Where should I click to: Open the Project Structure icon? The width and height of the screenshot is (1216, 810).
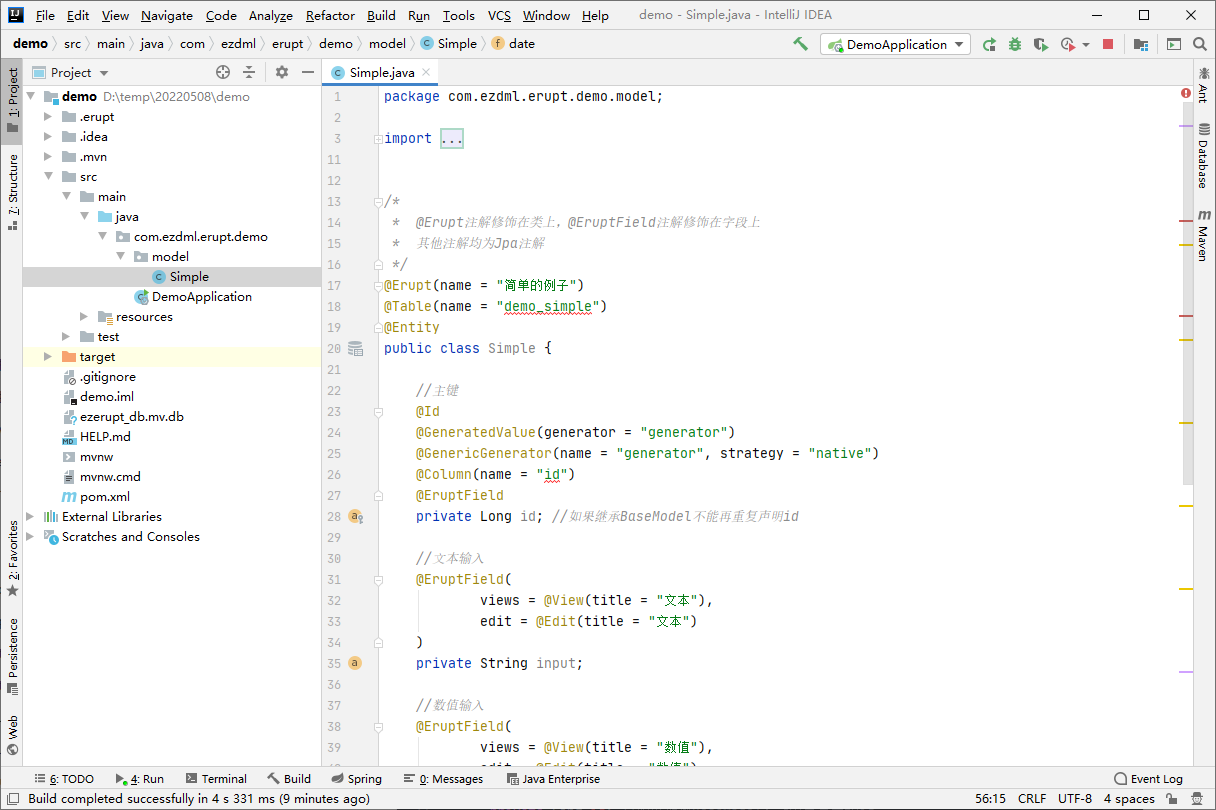1141,44
